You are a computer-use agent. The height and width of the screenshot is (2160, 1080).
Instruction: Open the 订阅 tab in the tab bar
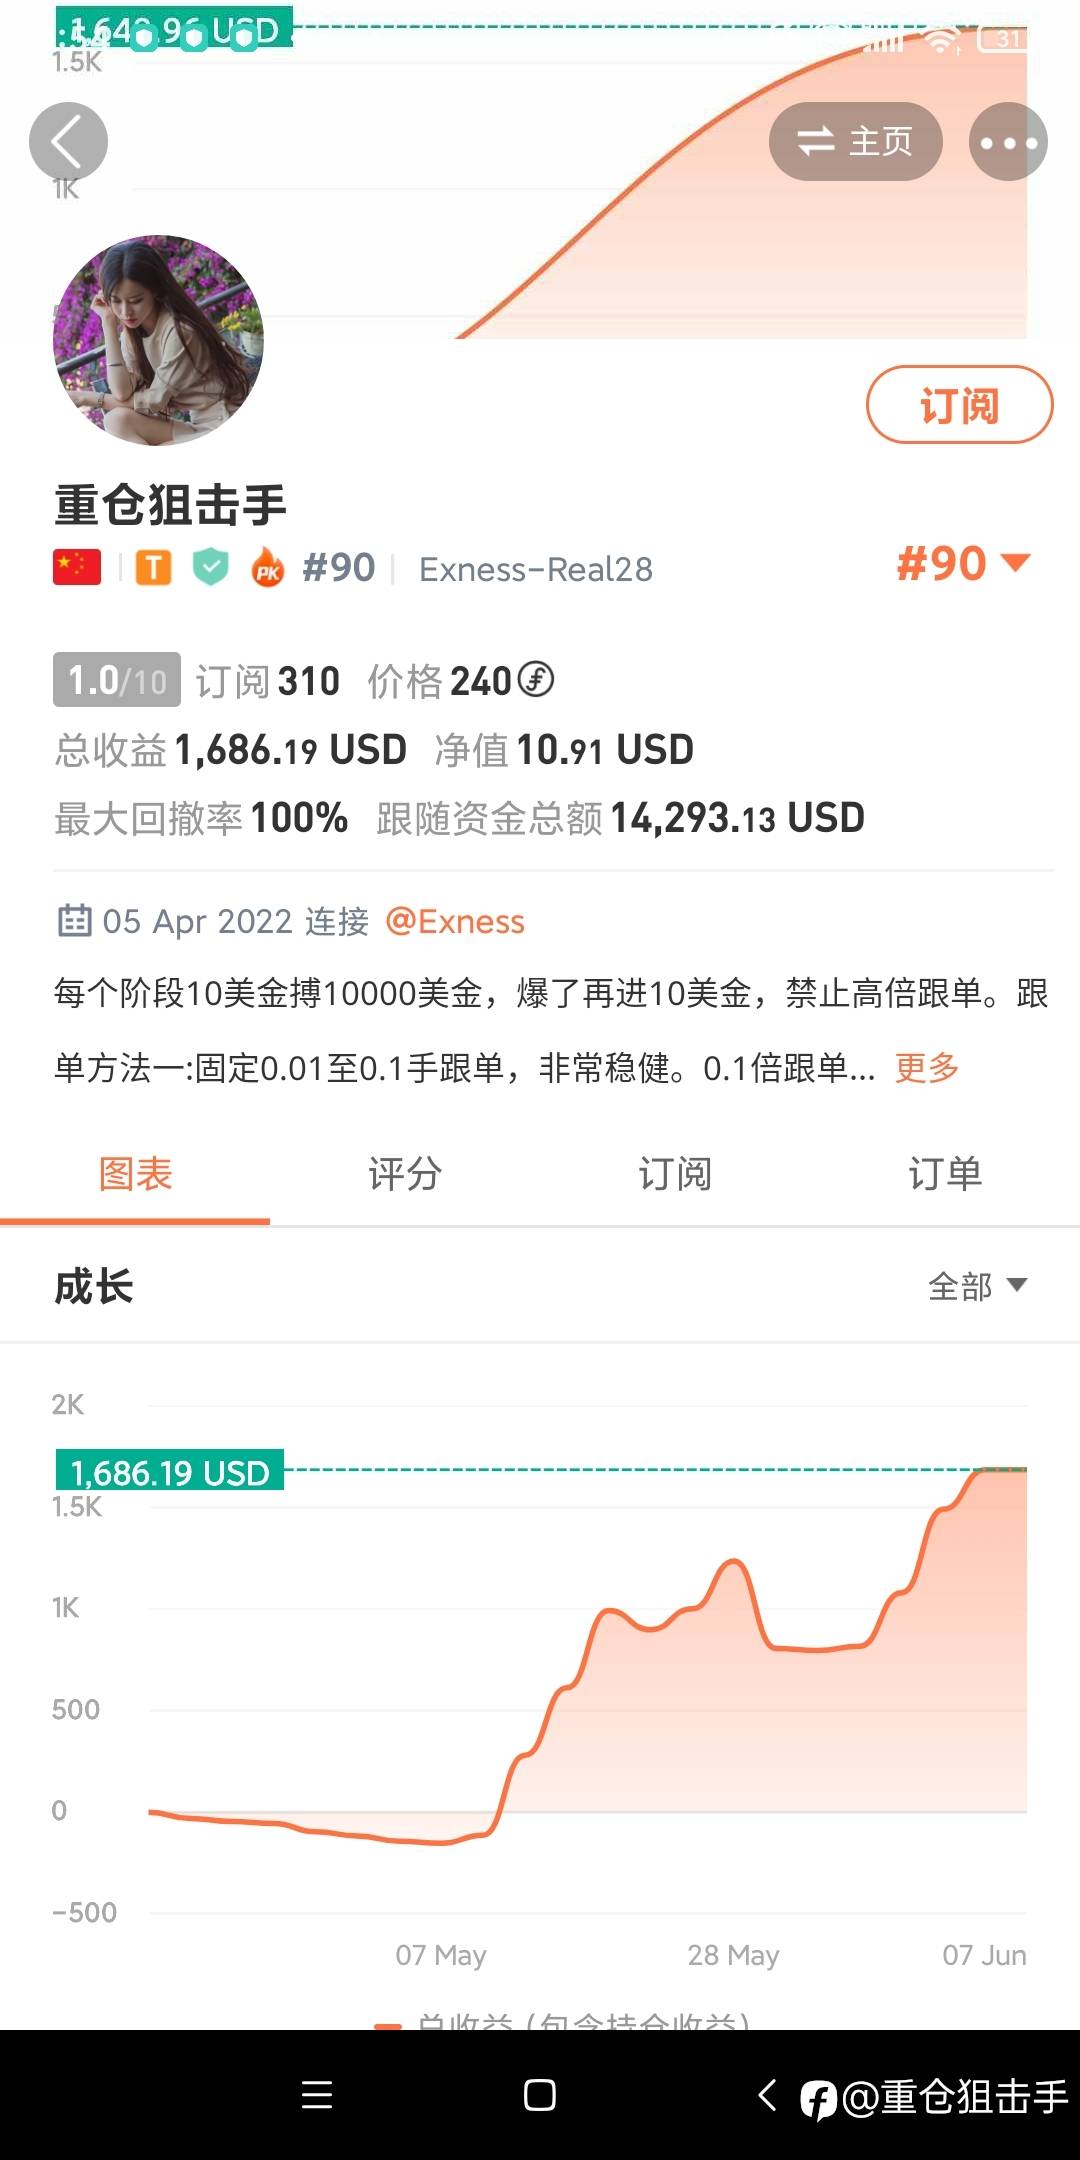coord(675,1174)
